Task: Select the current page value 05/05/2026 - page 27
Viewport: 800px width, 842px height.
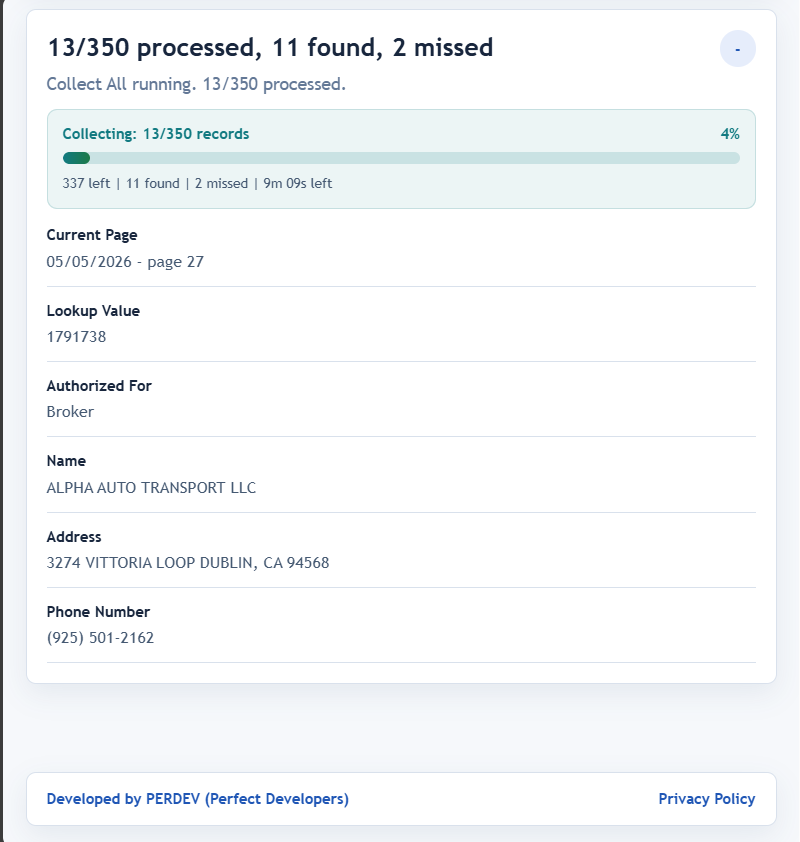Action: [x=125, y=262]
